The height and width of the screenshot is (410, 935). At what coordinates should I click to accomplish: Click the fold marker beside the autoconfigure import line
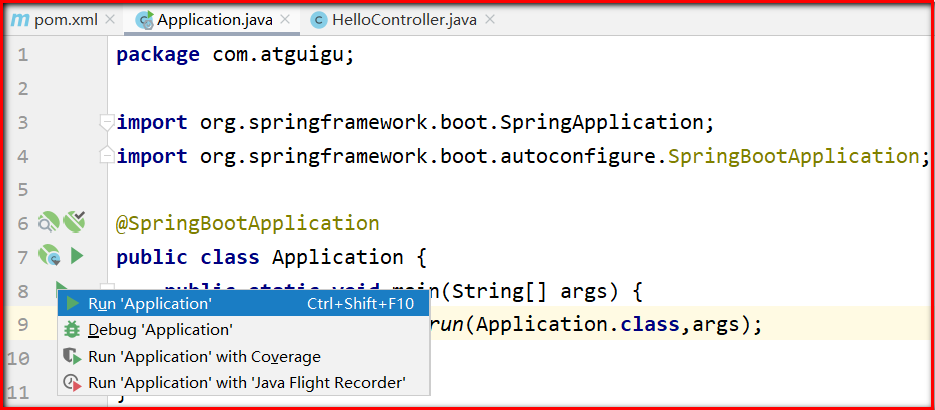pyautogui.click(x=107, y=154)
